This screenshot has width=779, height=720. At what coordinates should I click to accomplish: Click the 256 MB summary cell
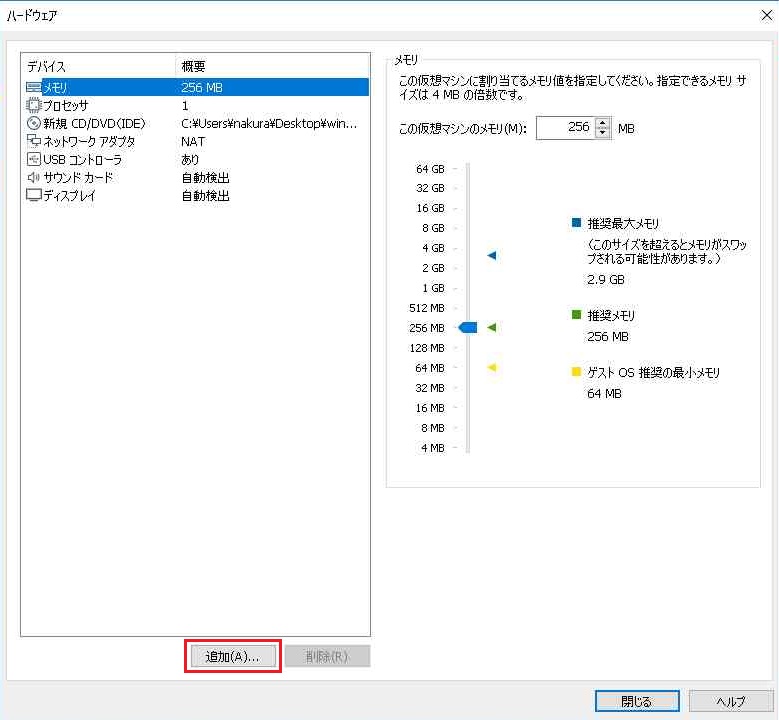point(202,87)
